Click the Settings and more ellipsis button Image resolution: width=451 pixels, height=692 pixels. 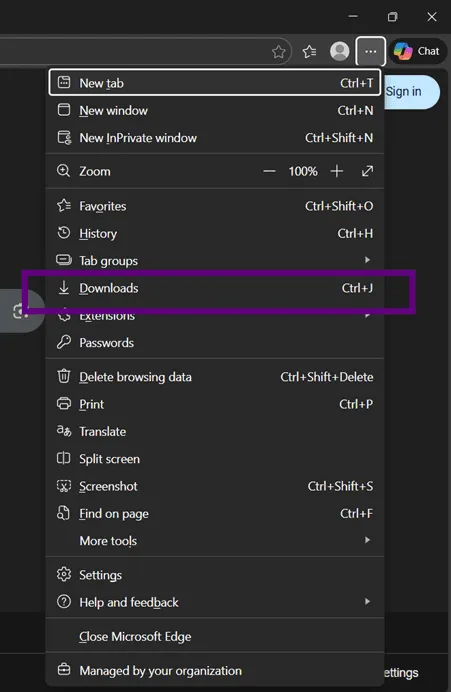tap(371, 52)
